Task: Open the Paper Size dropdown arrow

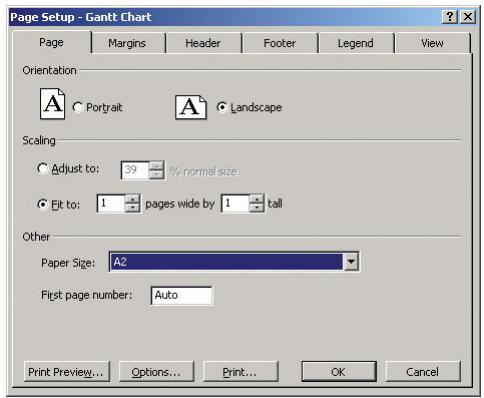Action: 351,262
